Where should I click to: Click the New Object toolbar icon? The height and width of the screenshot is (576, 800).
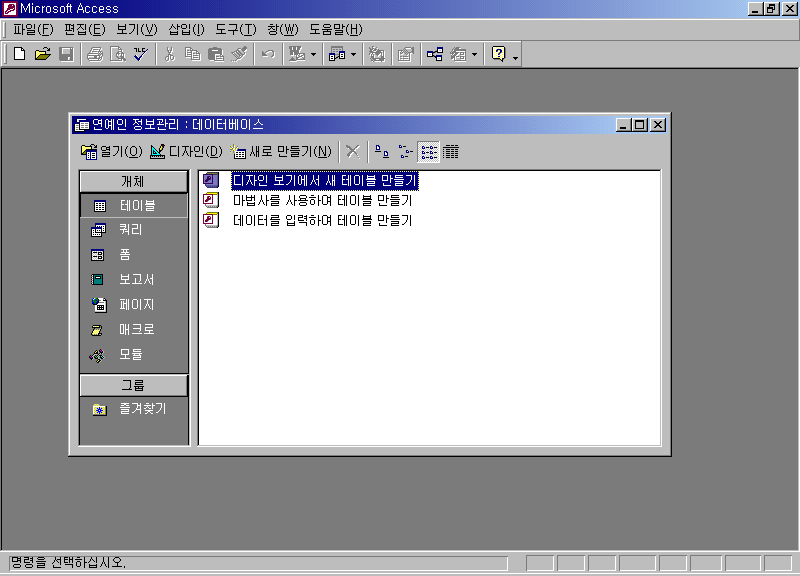pyautogui.click(x=458, y=54)
